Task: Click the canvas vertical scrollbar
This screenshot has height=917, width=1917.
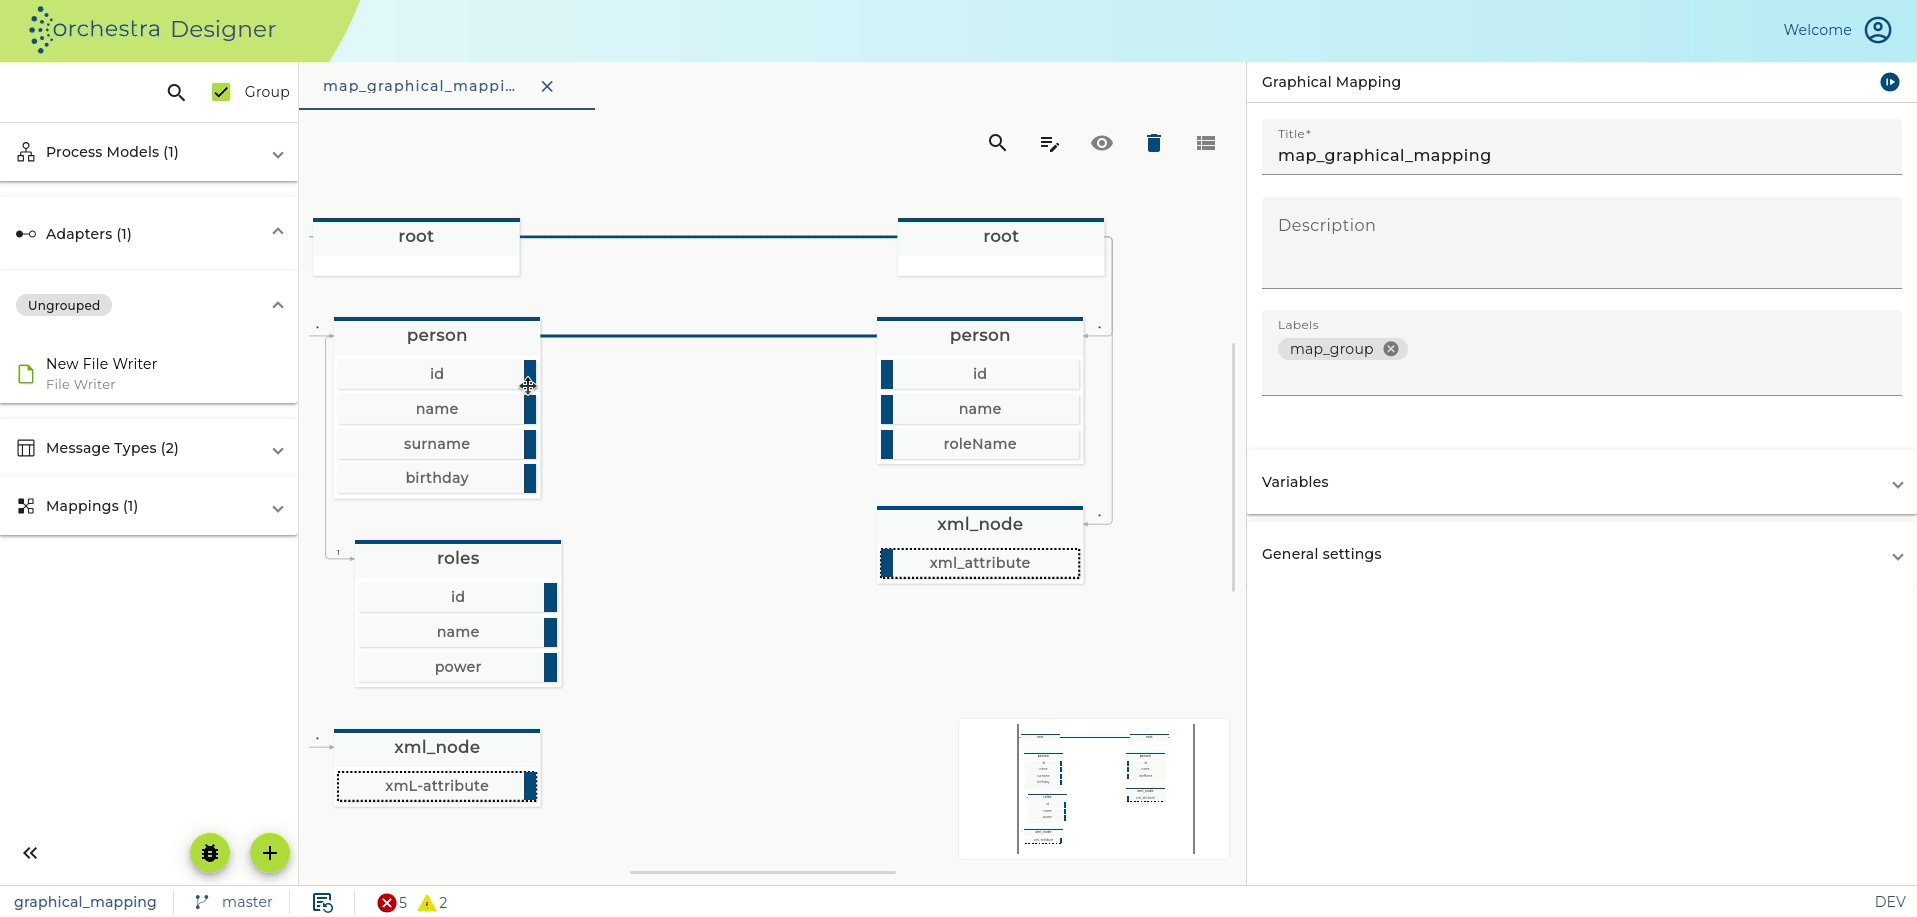Action: (1233, 466)
